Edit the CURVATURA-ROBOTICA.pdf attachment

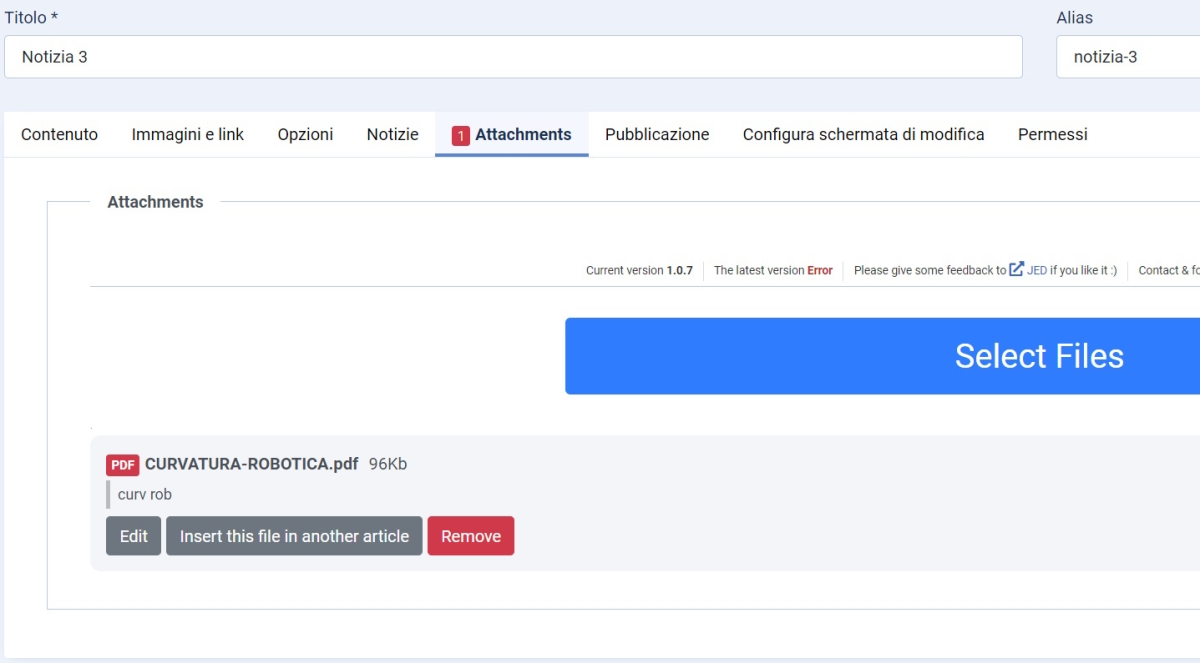coord(133,536)
